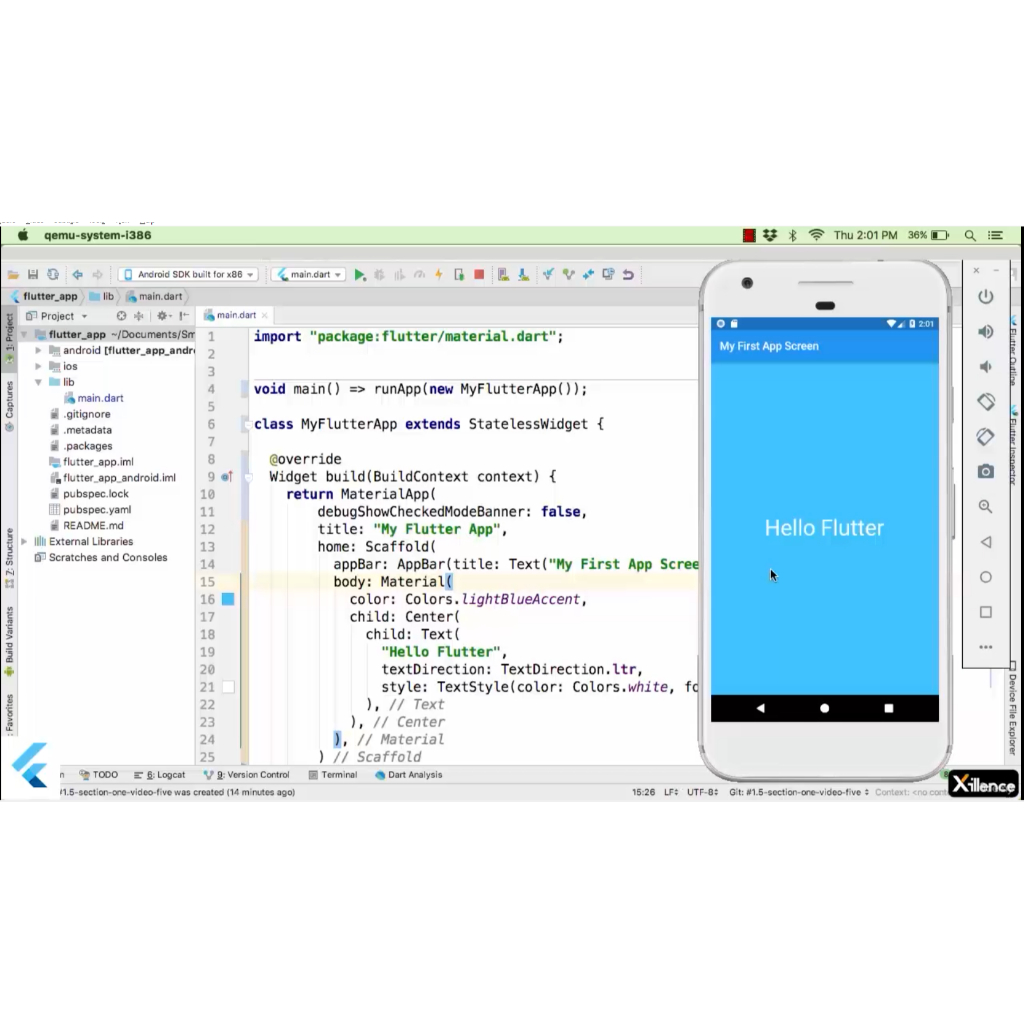Viewport: 1024px width, 1024px height.
Task: Run main.dart with the green play icon
Action: (359, 275)
